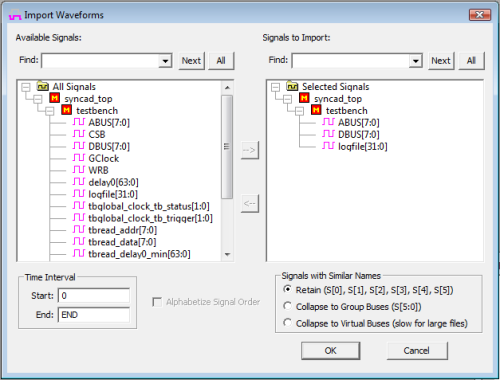Click the Time Interval End field
Screen dimensions: 500x380
(94, 315)
